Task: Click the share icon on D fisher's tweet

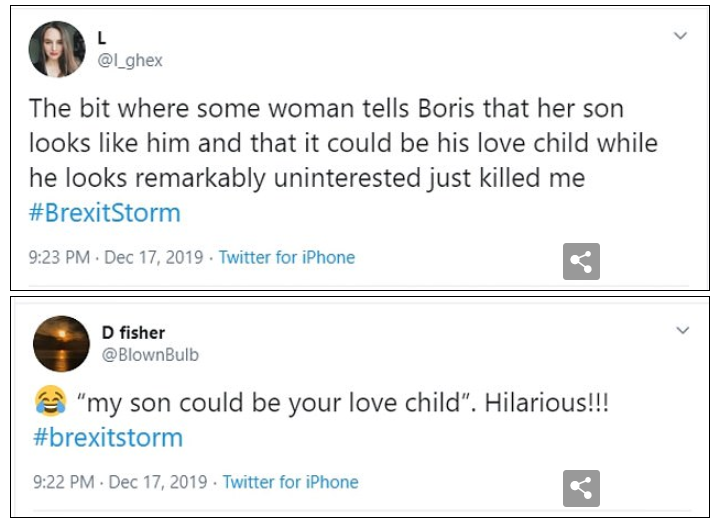Action: [x=581, y=487]
